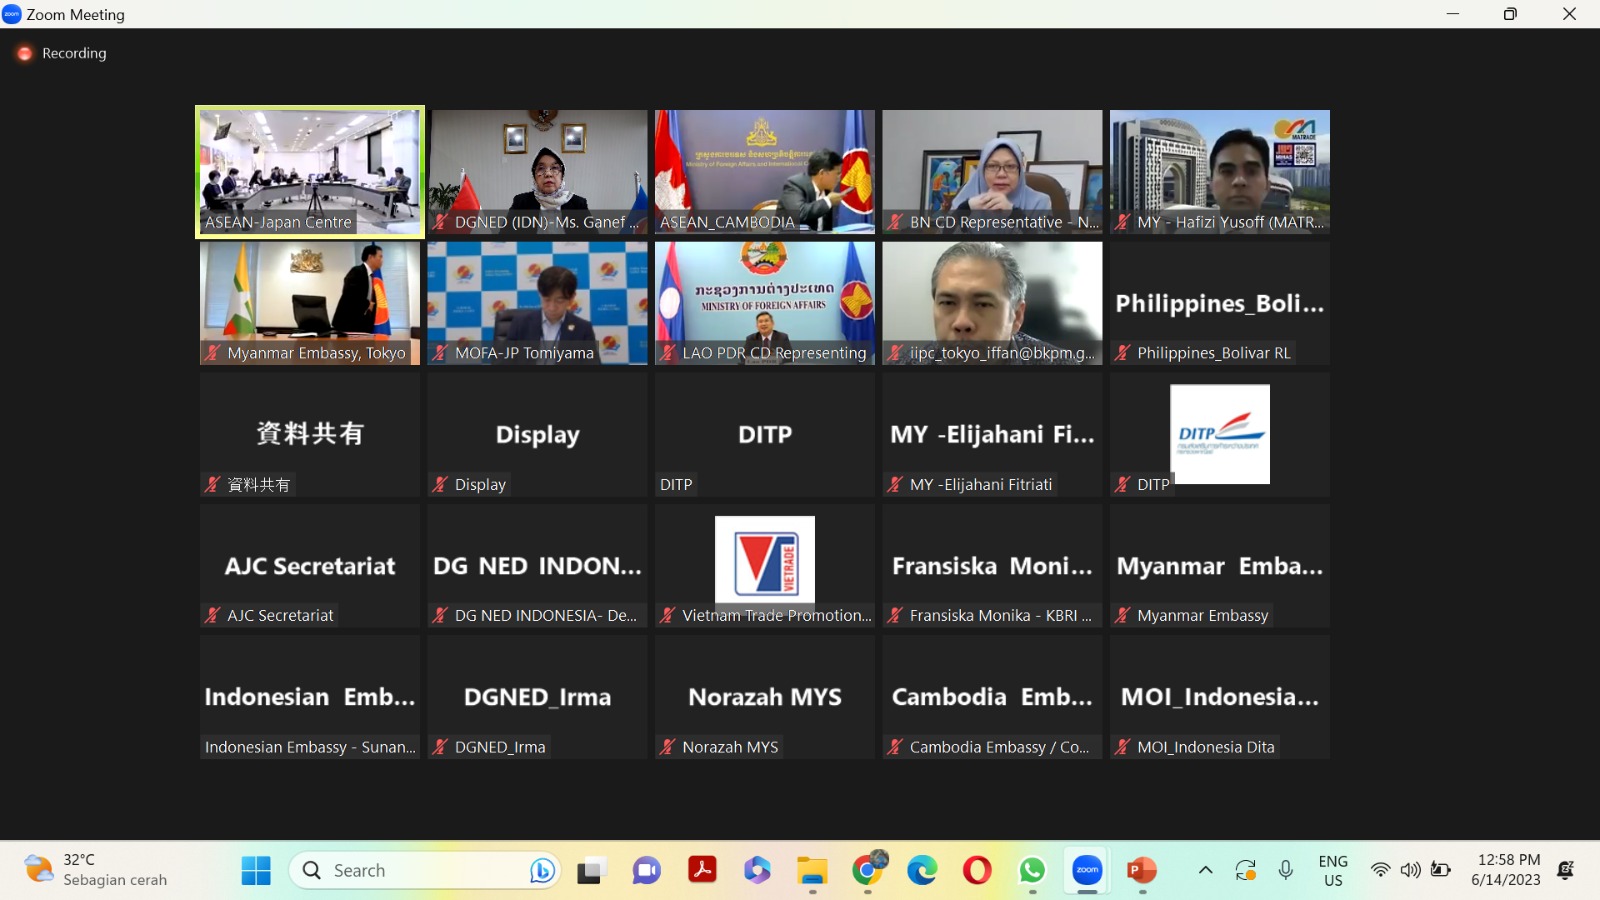Viewport: 1600px width, 900px height.
Task: Click muted mic icon on AJC Secretariat
Action: [213, 615]
